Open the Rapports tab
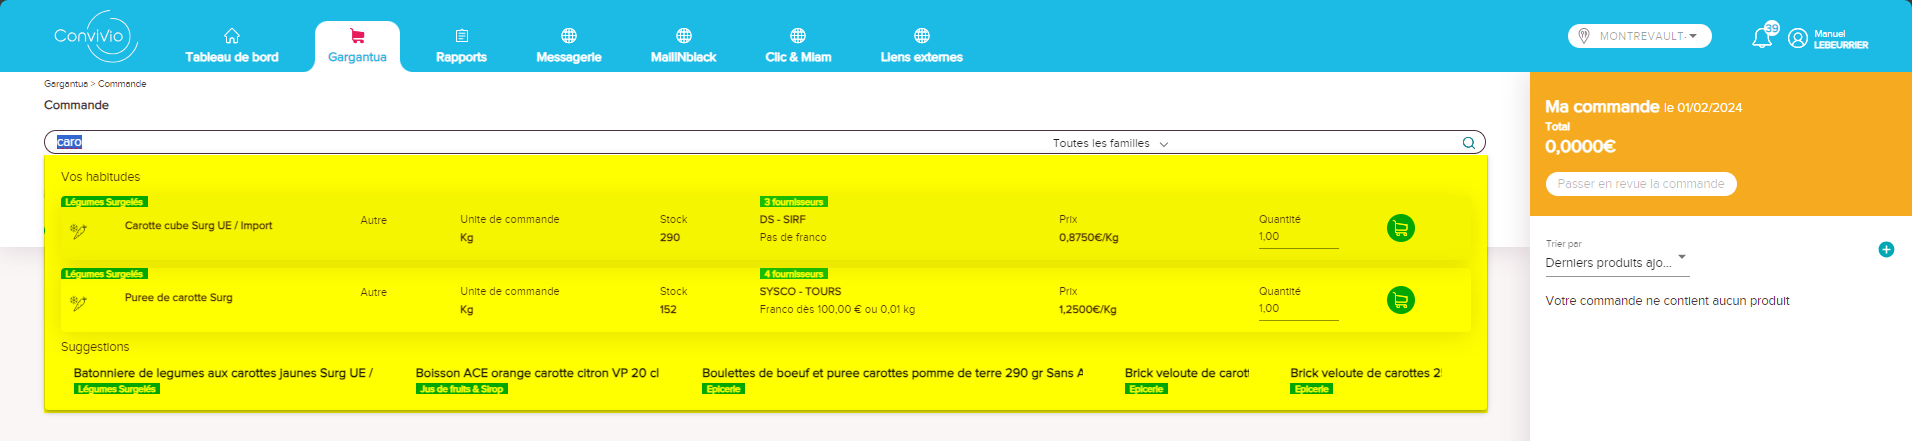1912x441 pixels. click(x=461, y=46)
